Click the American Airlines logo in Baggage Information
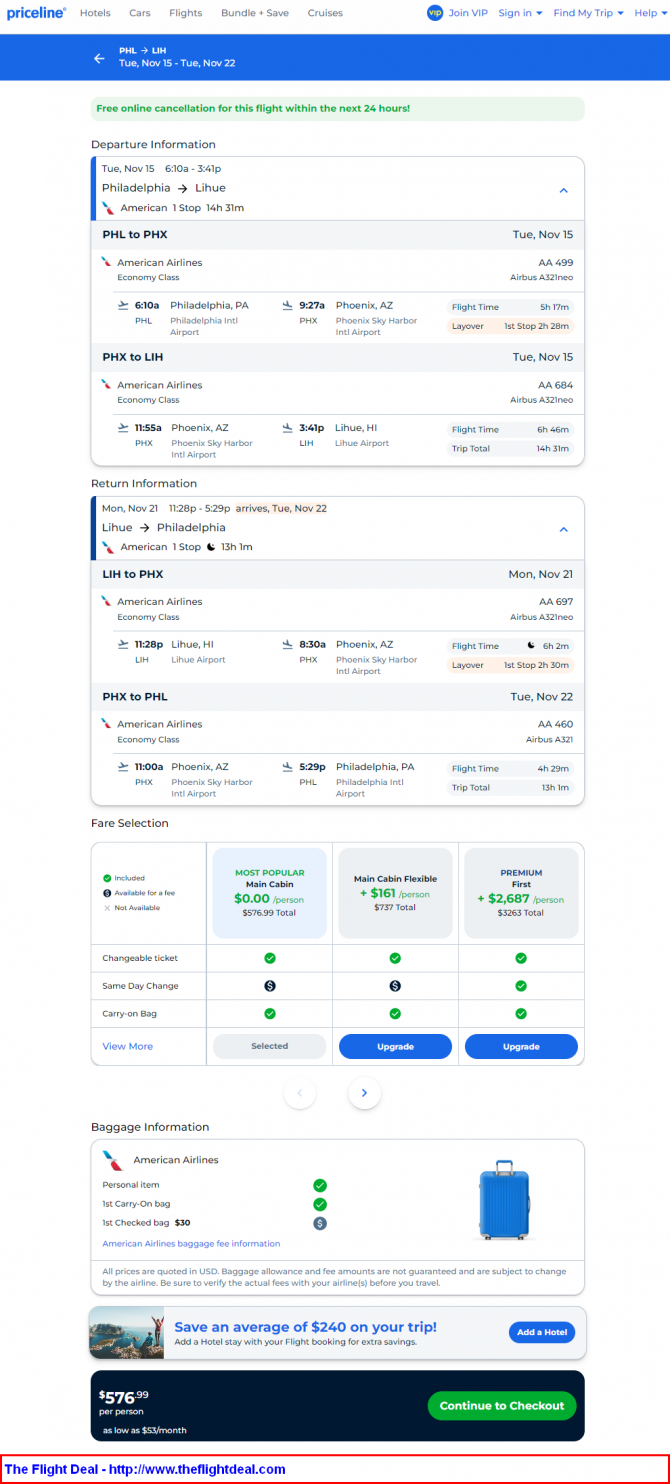Screen dimensions: 670x1484 [x=113, y=1160]
